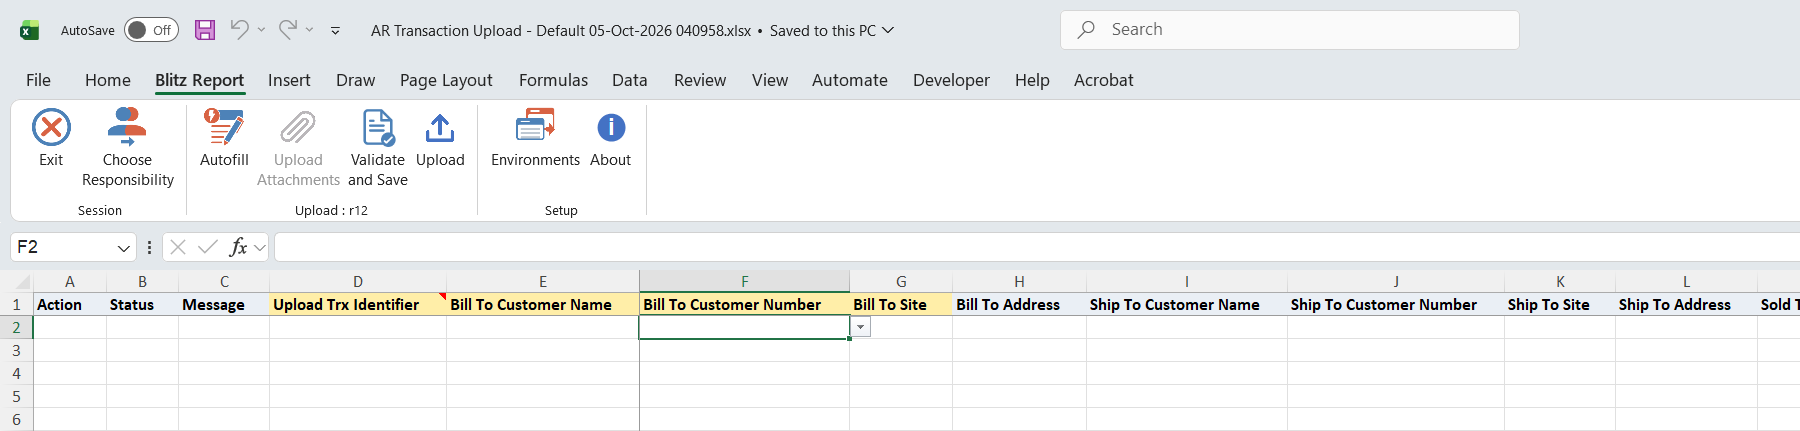
Task: Select the Ship To Site header
Action: pos(1560,304)
